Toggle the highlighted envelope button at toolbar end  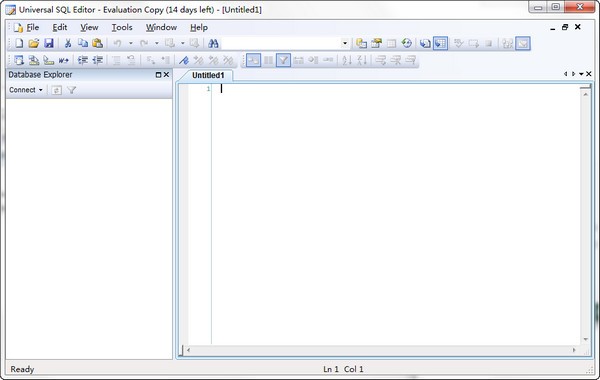pyautogui.click(x=523, y=43)
